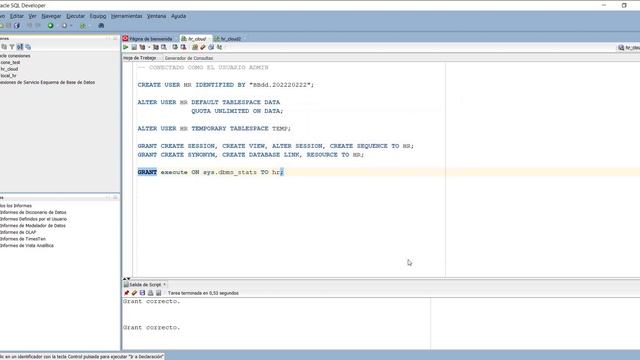This screenshot has height=360, width=640.
Task: Click the SQL Worksheet icon in main toolbar
Action: (x=83, y=26)
